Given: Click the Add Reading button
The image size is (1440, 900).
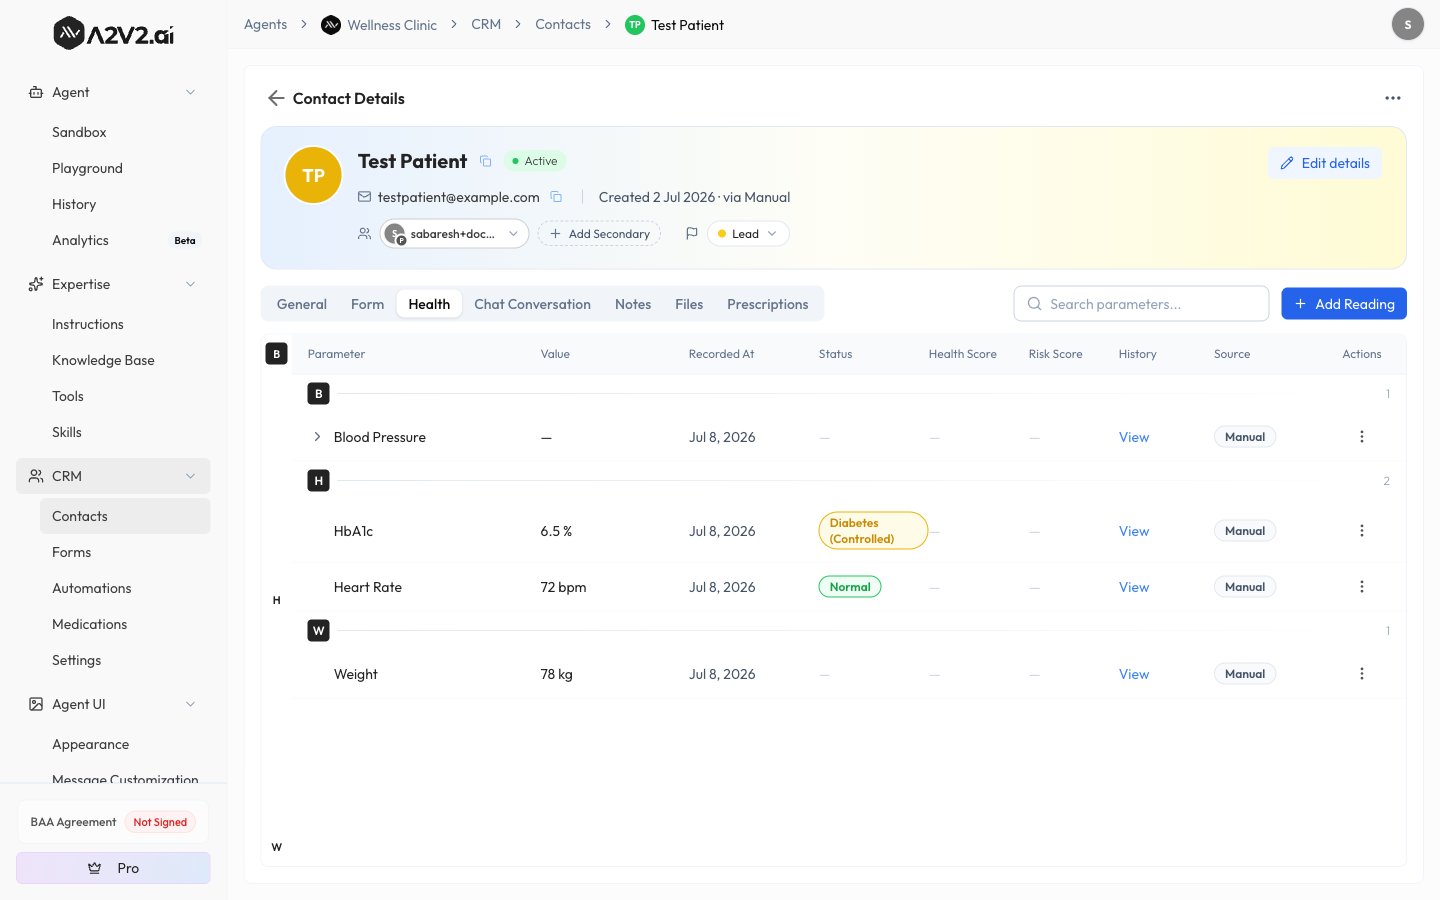Looking at the screenshot, I should point(1344,304).
